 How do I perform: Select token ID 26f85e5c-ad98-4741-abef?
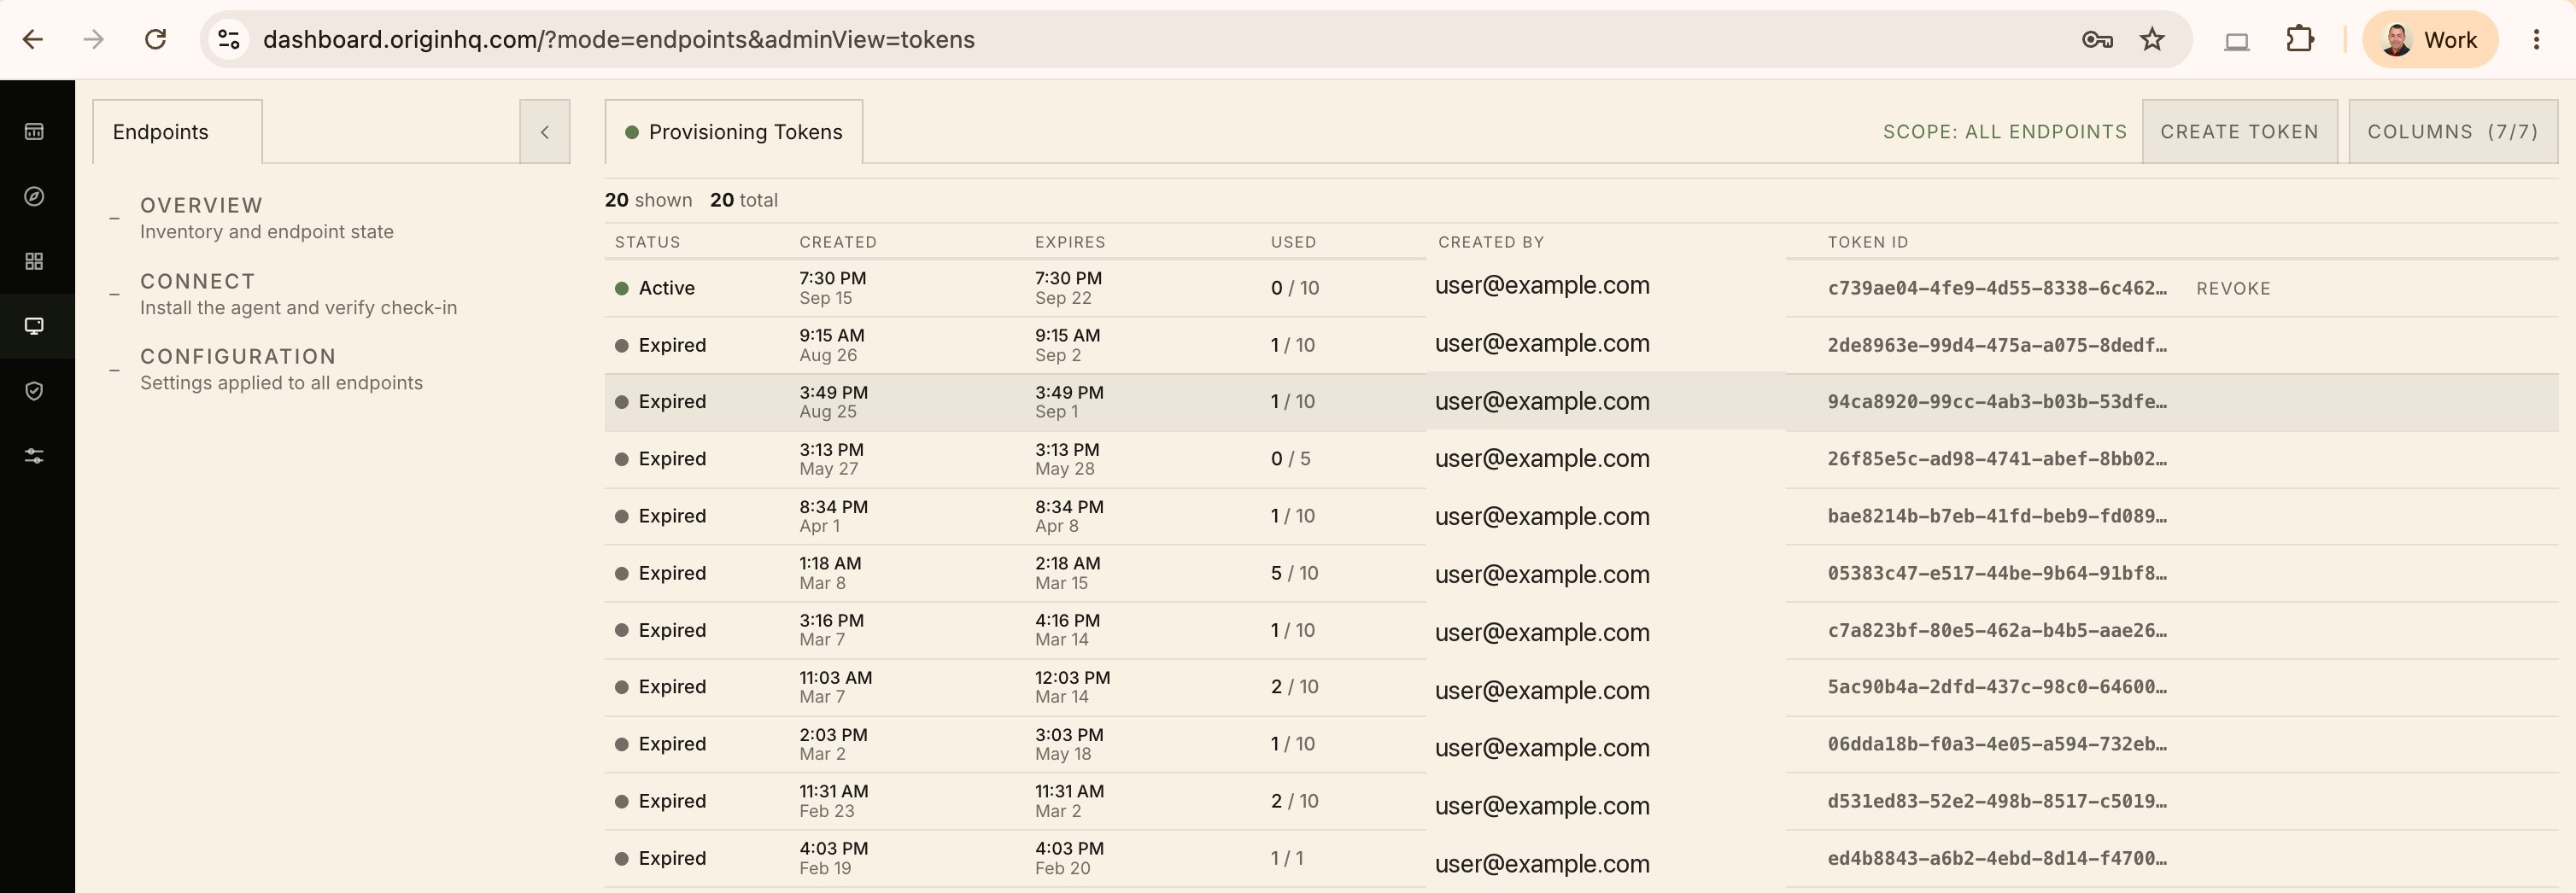[1996, 459]
